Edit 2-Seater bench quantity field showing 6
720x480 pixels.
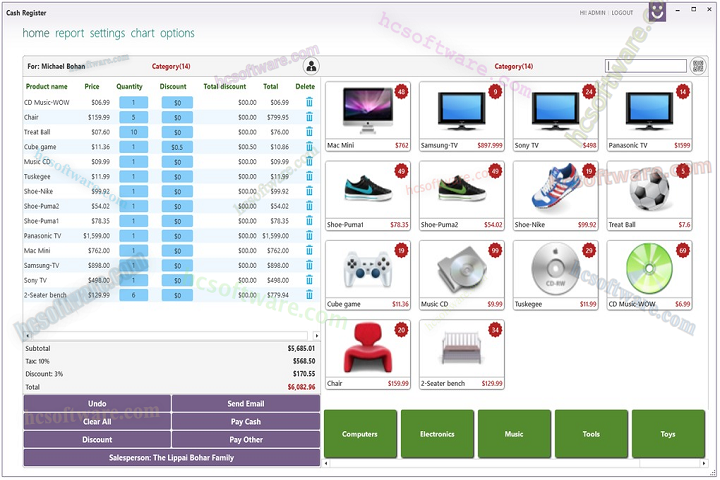pyautogui.click(x=134, y=295)
